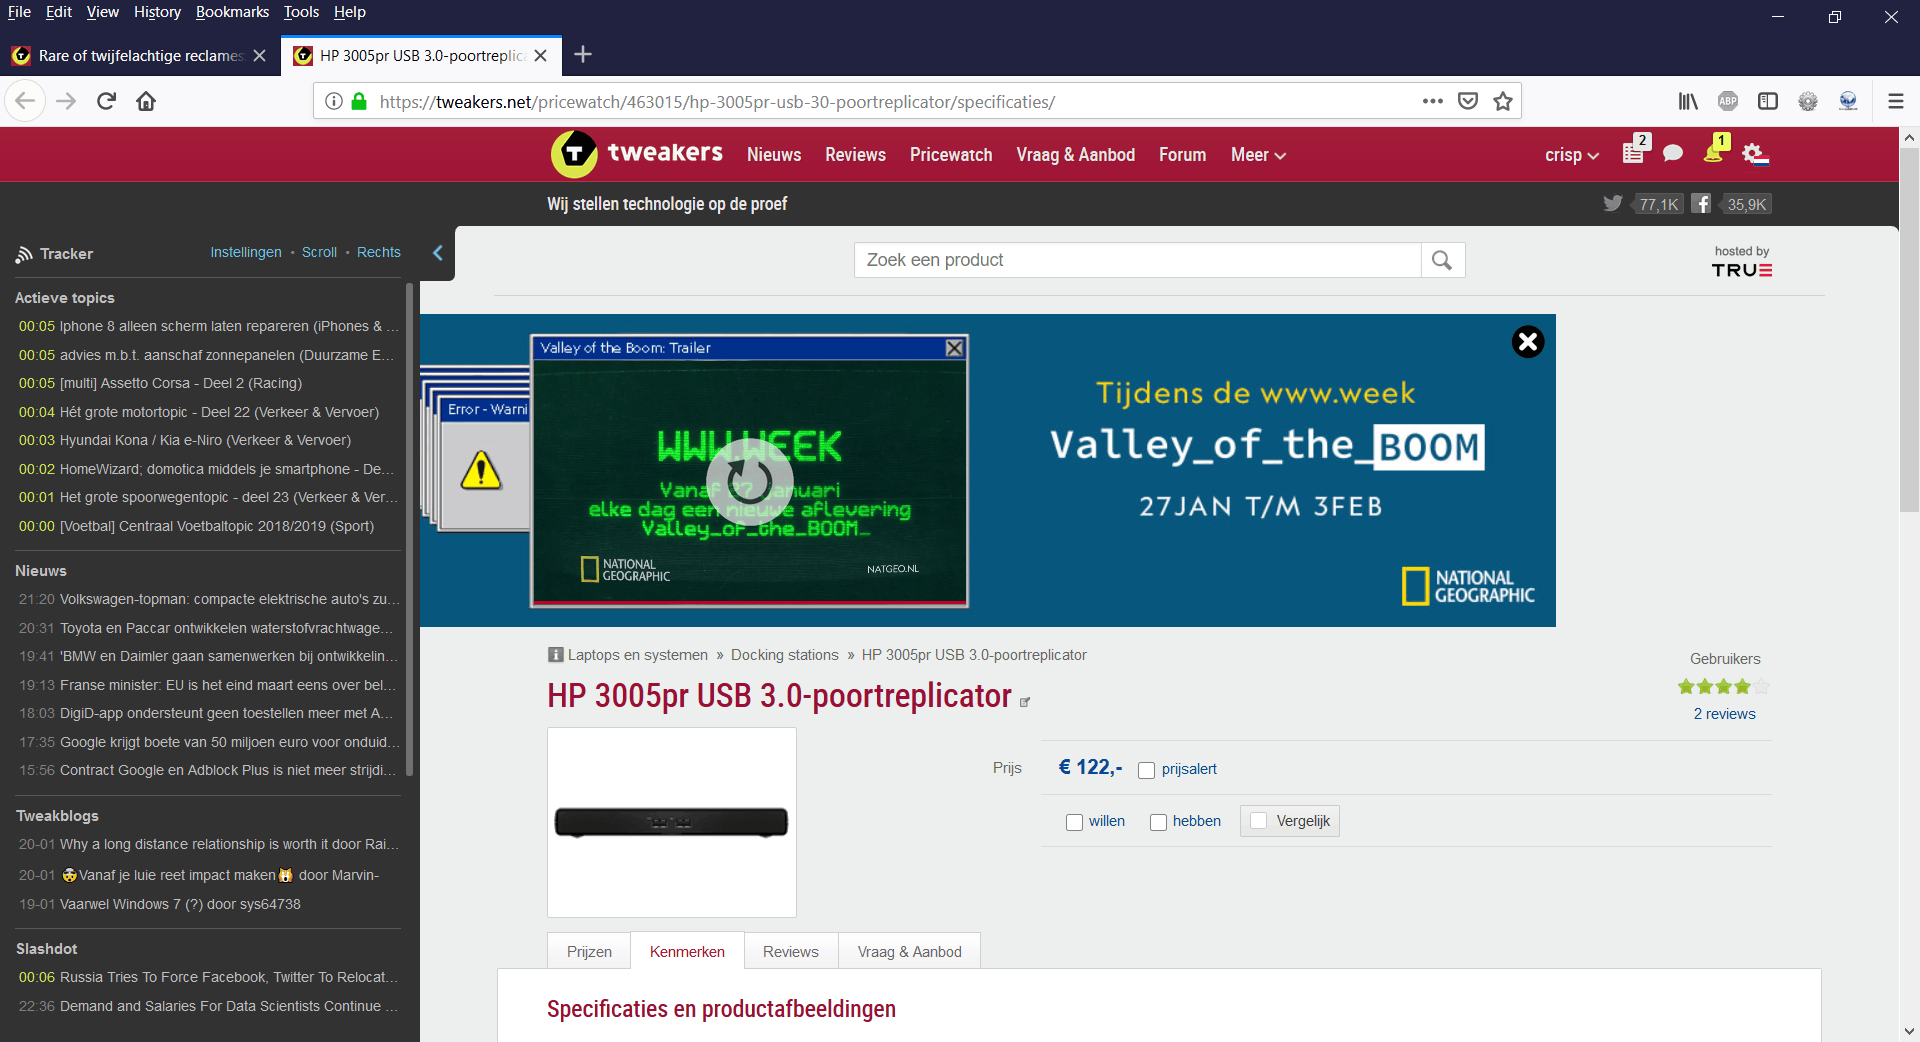Image resolution: width=1920 pixels, height=1042 pixels.
Task: Focus the 'Zoek een product' search field
Action: pyautogui.click(x=1137, y=260)
